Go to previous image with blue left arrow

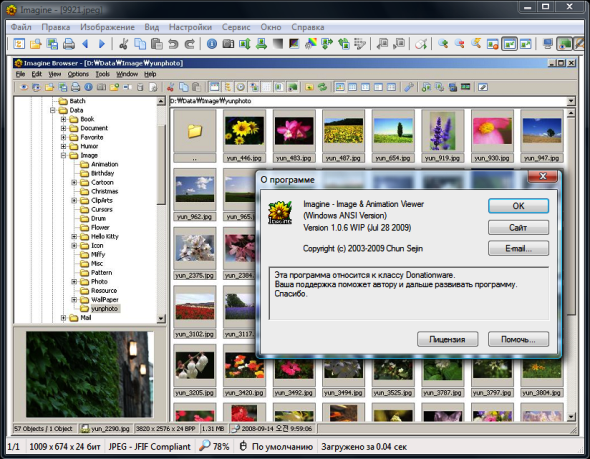[x=85, y=44]
